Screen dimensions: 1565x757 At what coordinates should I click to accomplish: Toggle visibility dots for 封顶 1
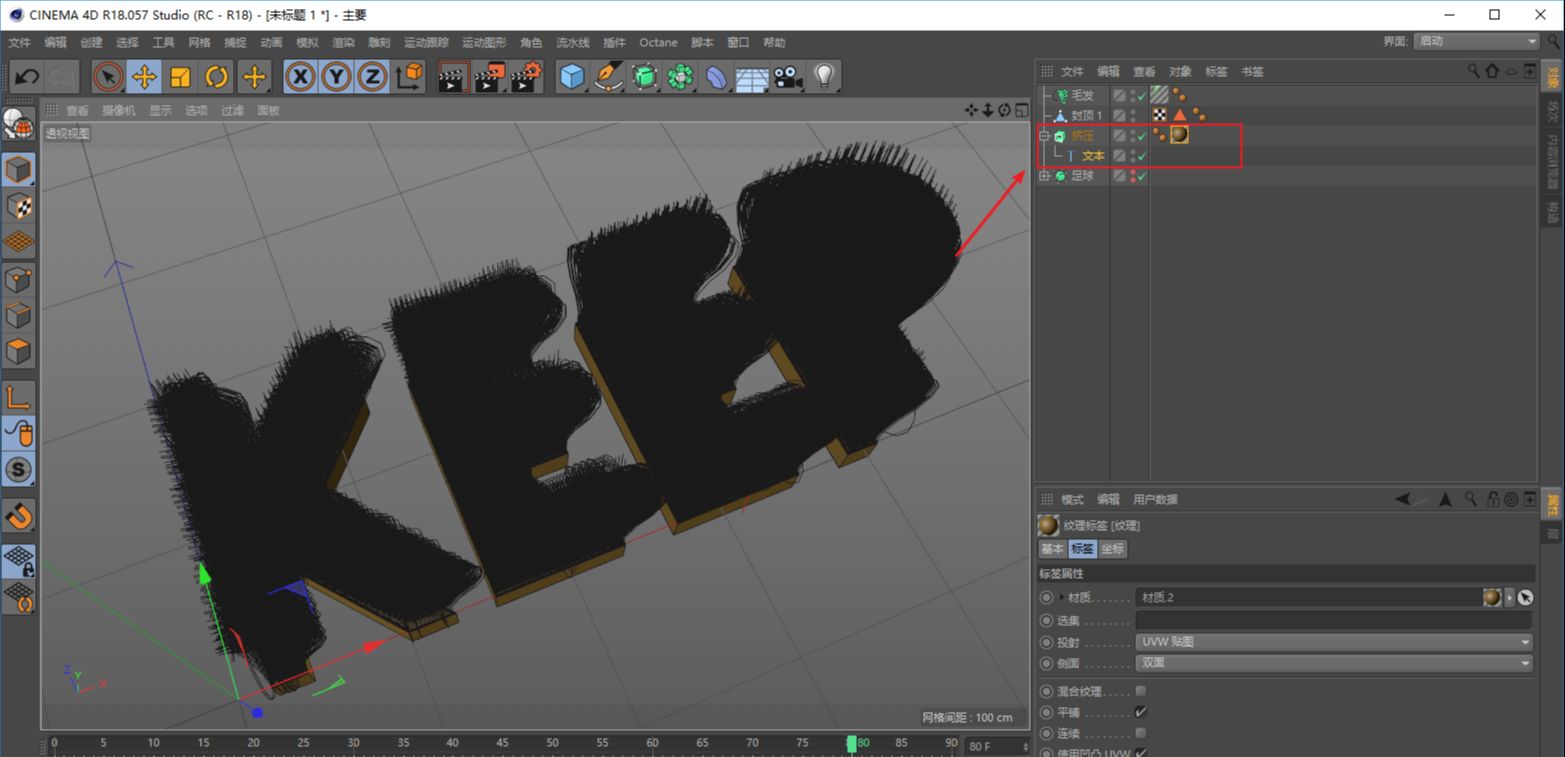(x=1132, y=115)
